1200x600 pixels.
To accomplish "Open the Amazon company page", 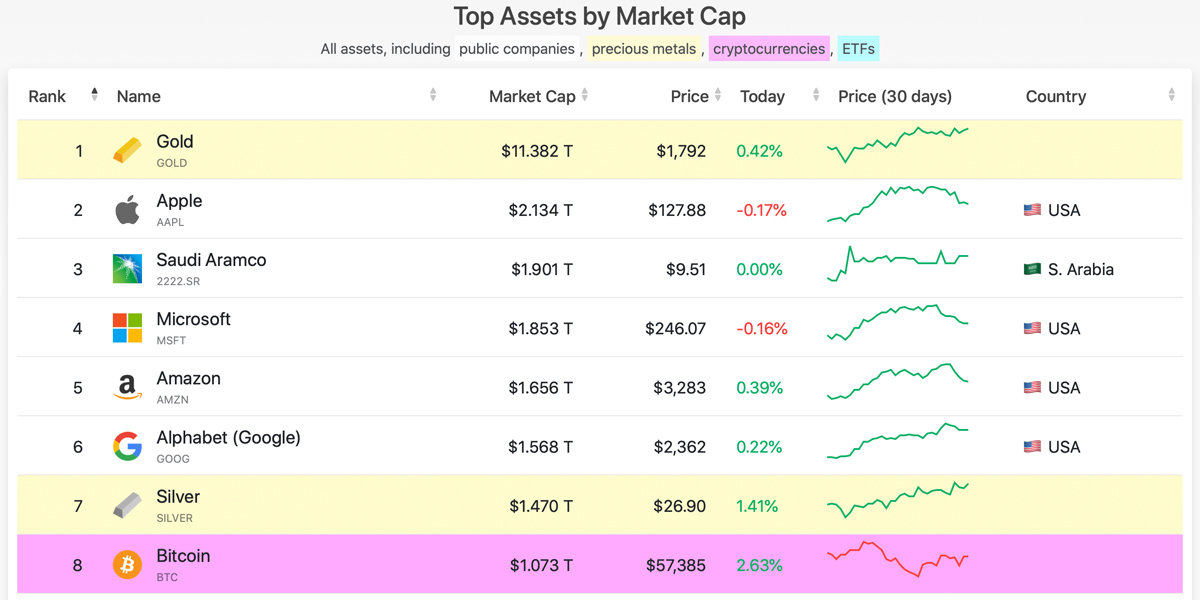I will [188, 378].
